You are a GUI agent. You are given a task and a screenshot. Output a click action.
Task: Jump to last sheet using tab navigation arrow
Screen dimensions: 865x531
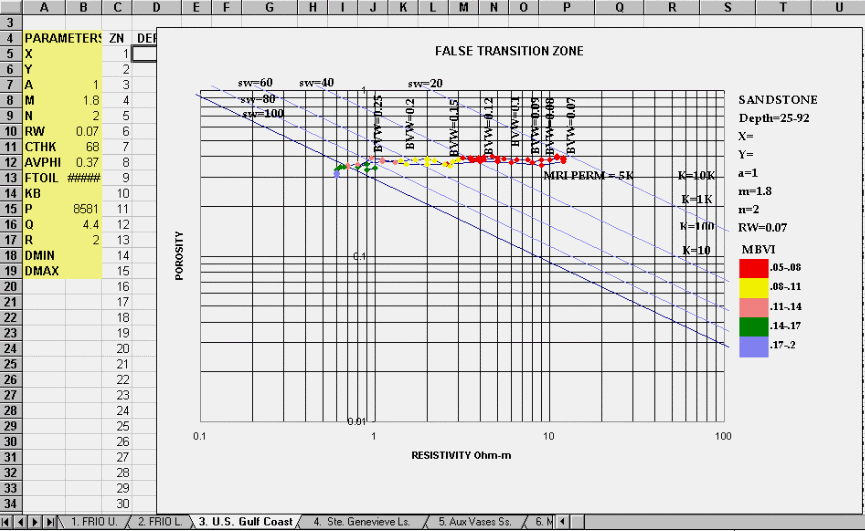[x=50, y=522]
